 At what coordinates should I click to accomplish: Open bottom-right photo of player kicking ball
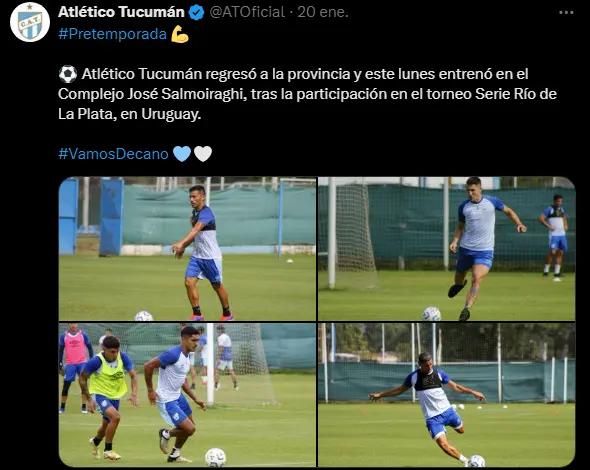(x=447, y=395)
